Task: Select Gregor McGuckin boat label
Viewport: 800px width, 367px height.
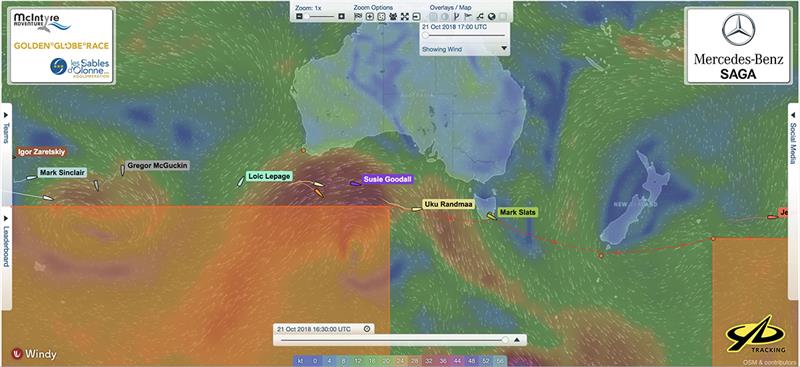Action: click(x=157, y=166)
